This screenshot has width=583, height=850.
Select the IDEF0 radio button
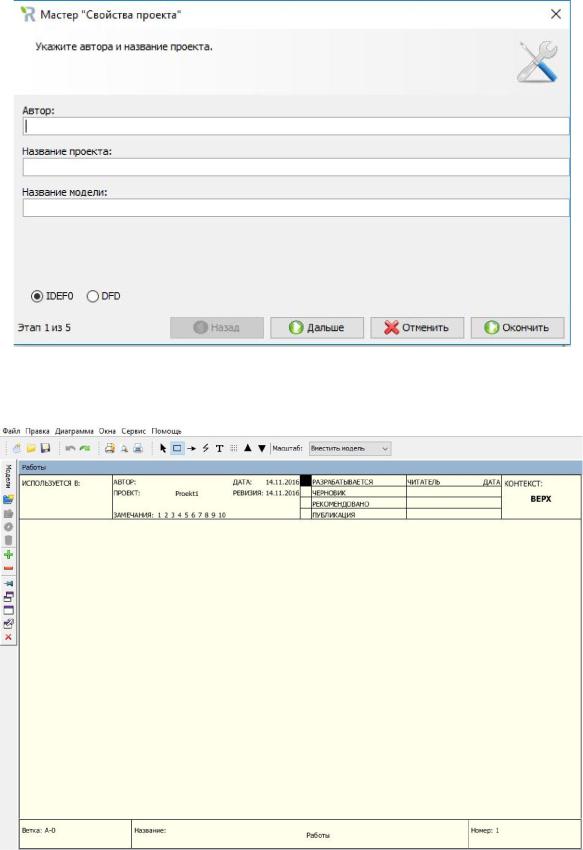37,296
